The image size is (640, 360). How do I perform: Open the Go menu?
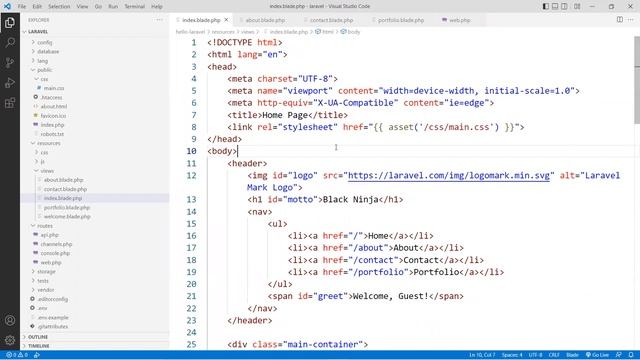coord(98,7)
